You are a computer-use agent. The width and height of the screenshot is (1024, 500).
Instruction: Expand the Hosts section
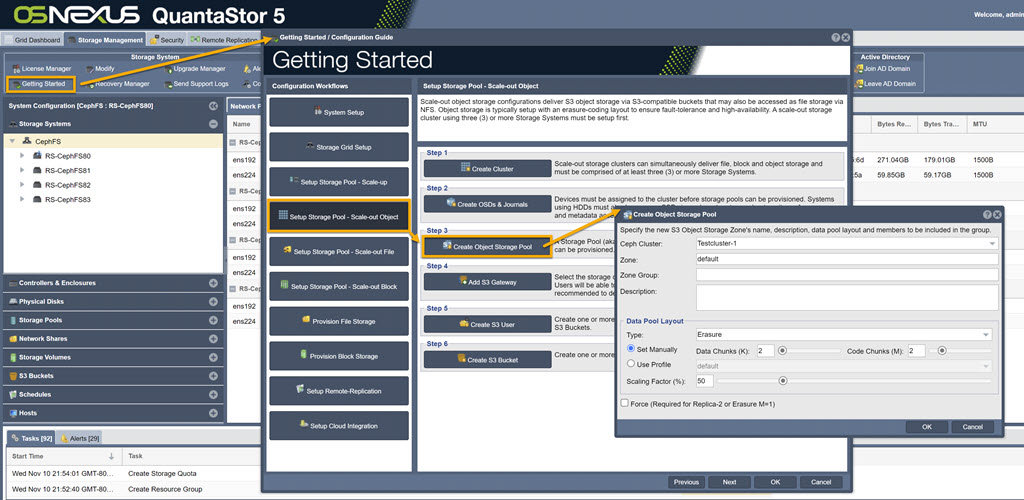[213, 413]
